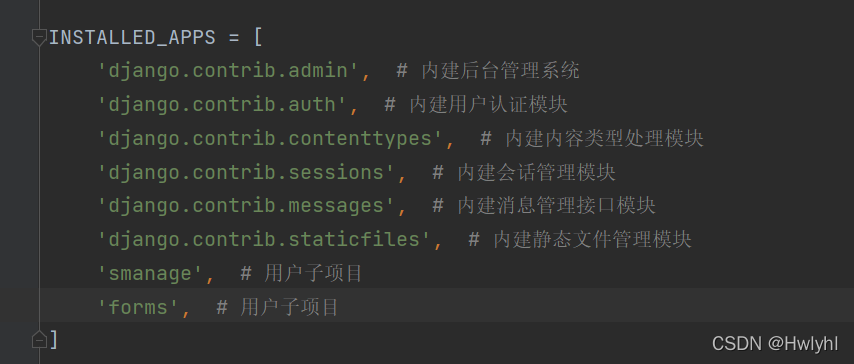Viewport: 854px width, 364px height.
Task: Place cursor in the 'smanage' string
Action: pos(151,274)
